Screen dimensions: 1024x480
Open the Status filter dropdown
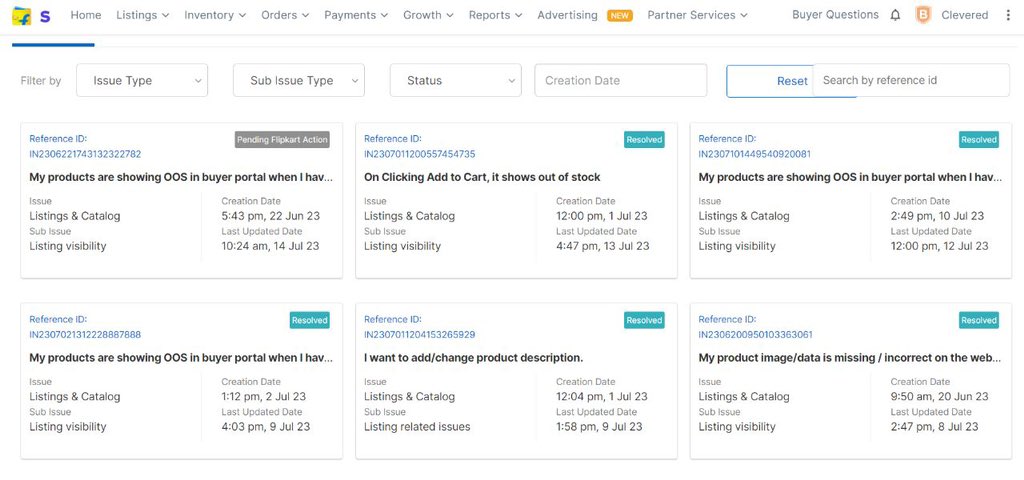pos(455,80)
